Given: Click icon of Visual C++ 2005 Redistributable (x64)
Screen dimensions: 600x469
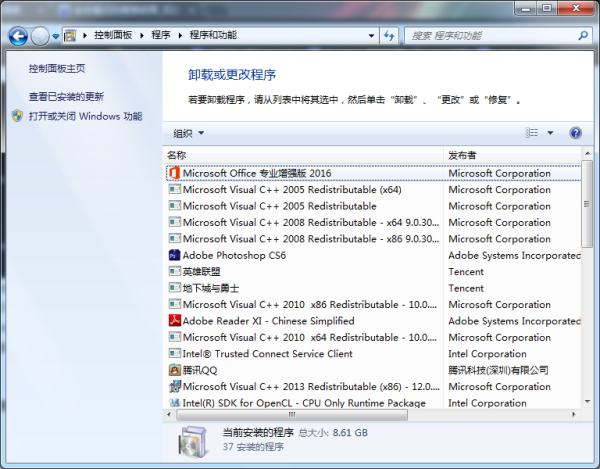Looking at the screenshot, I should (x=174, y=189).
